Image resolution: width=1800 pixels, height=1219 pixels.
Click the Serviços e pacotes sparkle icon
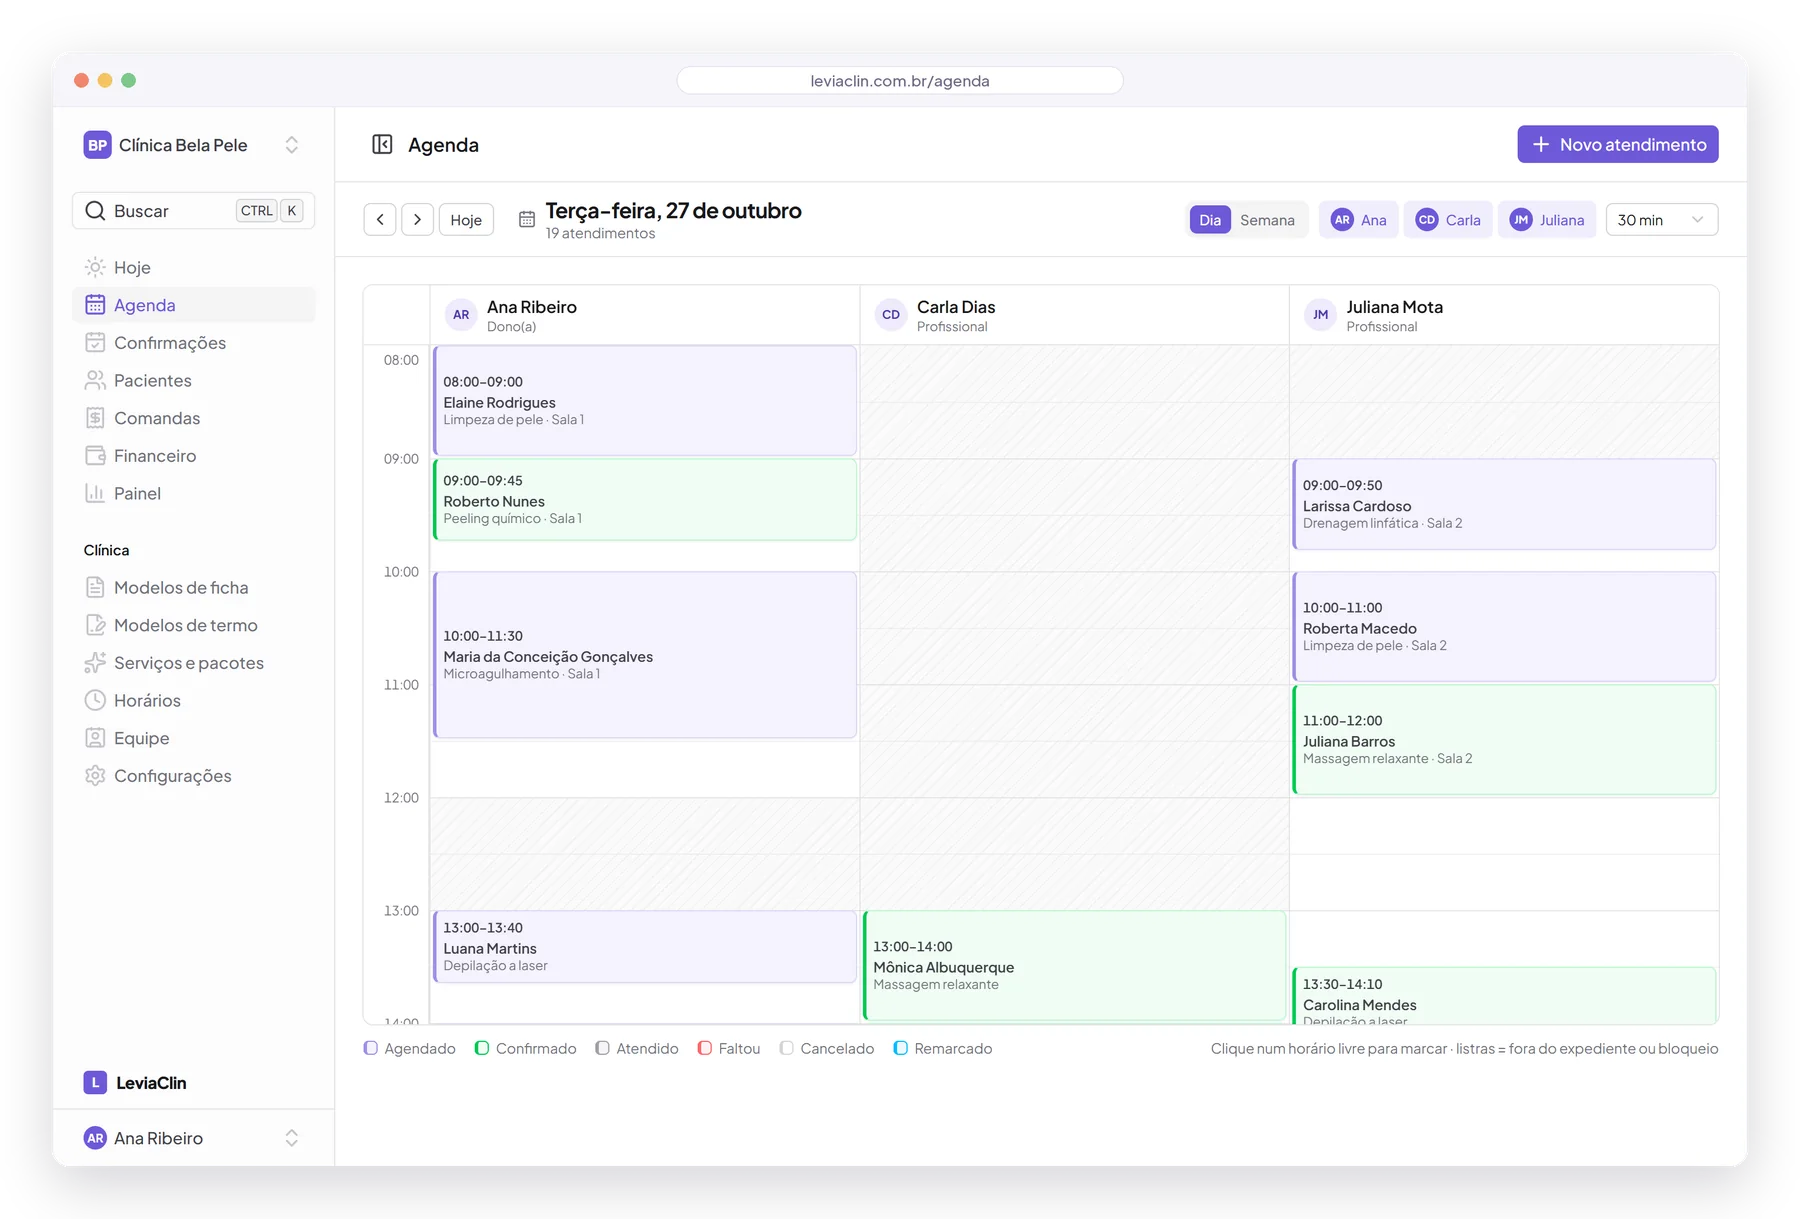[x=95, y=663]
